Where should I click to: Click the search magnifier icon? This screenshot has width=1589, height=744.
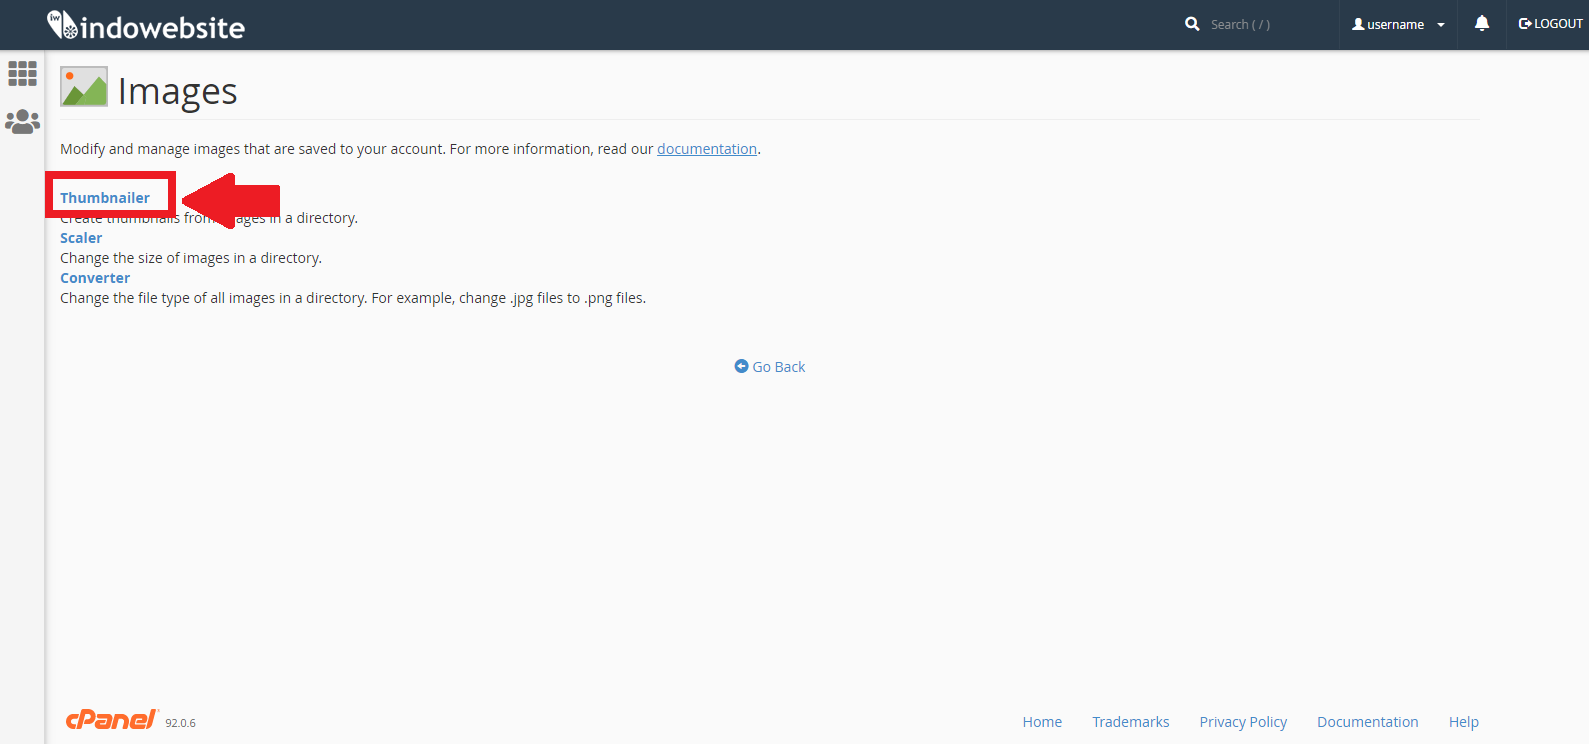(1192, 24)
